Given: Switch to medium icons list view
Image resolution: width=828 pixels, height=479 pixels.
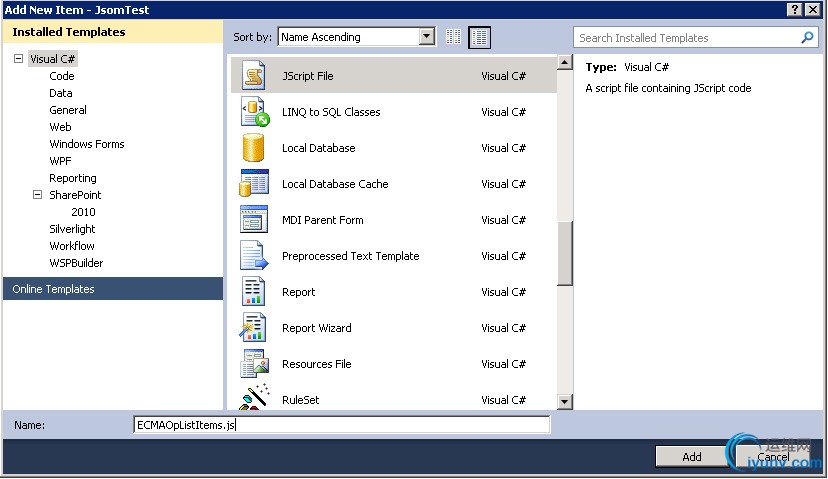Looking at the screenshot, I should (479, 37).
